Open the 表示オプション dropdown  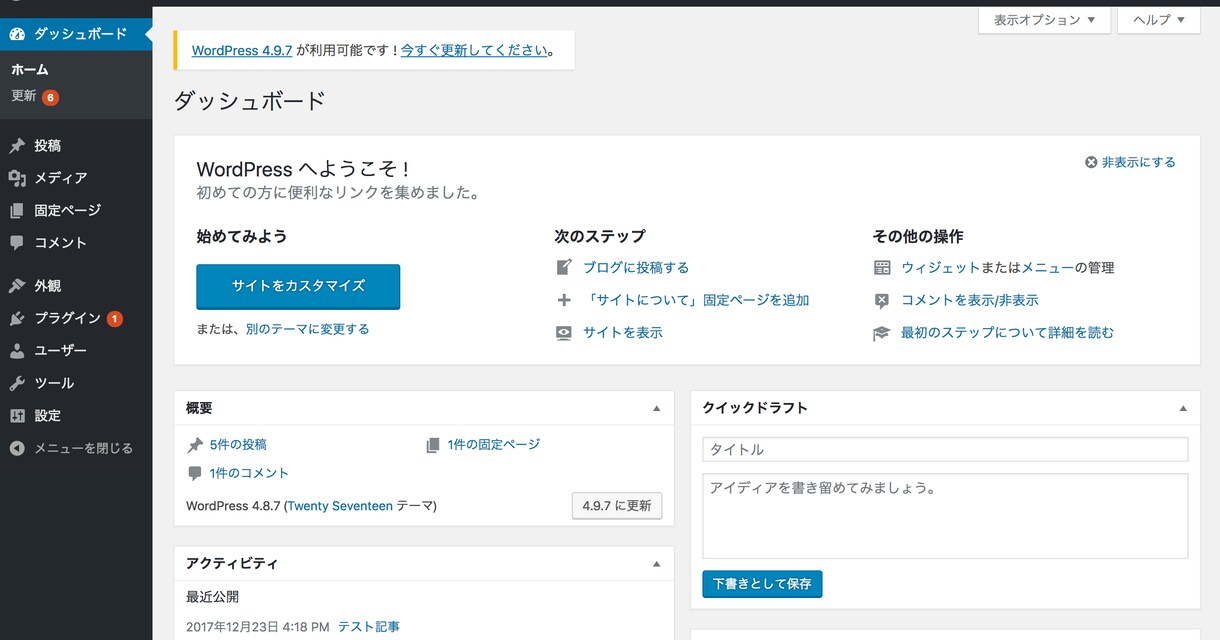pos(1044,20)
